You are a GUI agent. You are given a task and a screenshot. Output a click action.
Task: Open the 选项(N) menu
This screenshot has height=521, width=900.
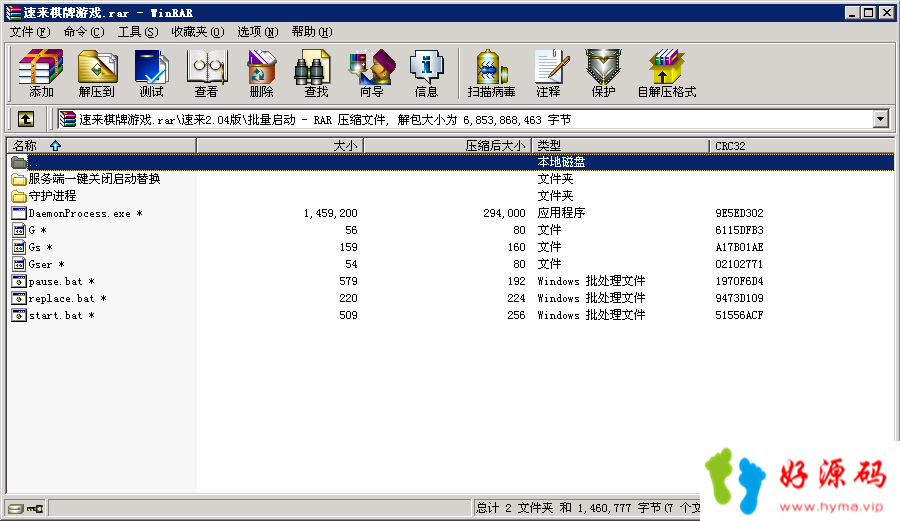pyautogui.click(x=258, y=32)
